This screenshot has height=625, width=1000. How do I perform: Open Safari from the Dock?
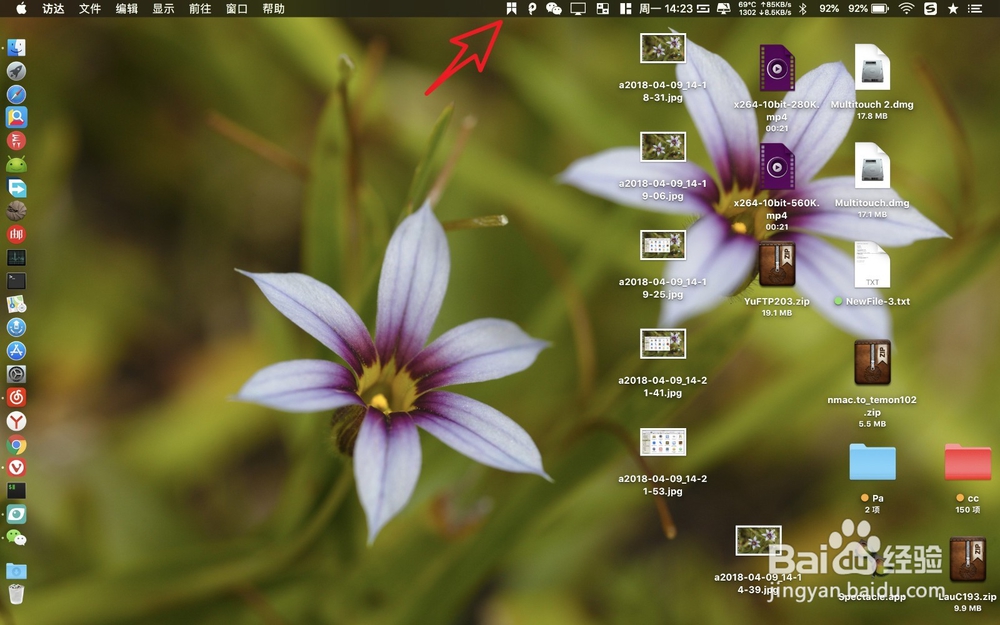(x=16, y=94)
